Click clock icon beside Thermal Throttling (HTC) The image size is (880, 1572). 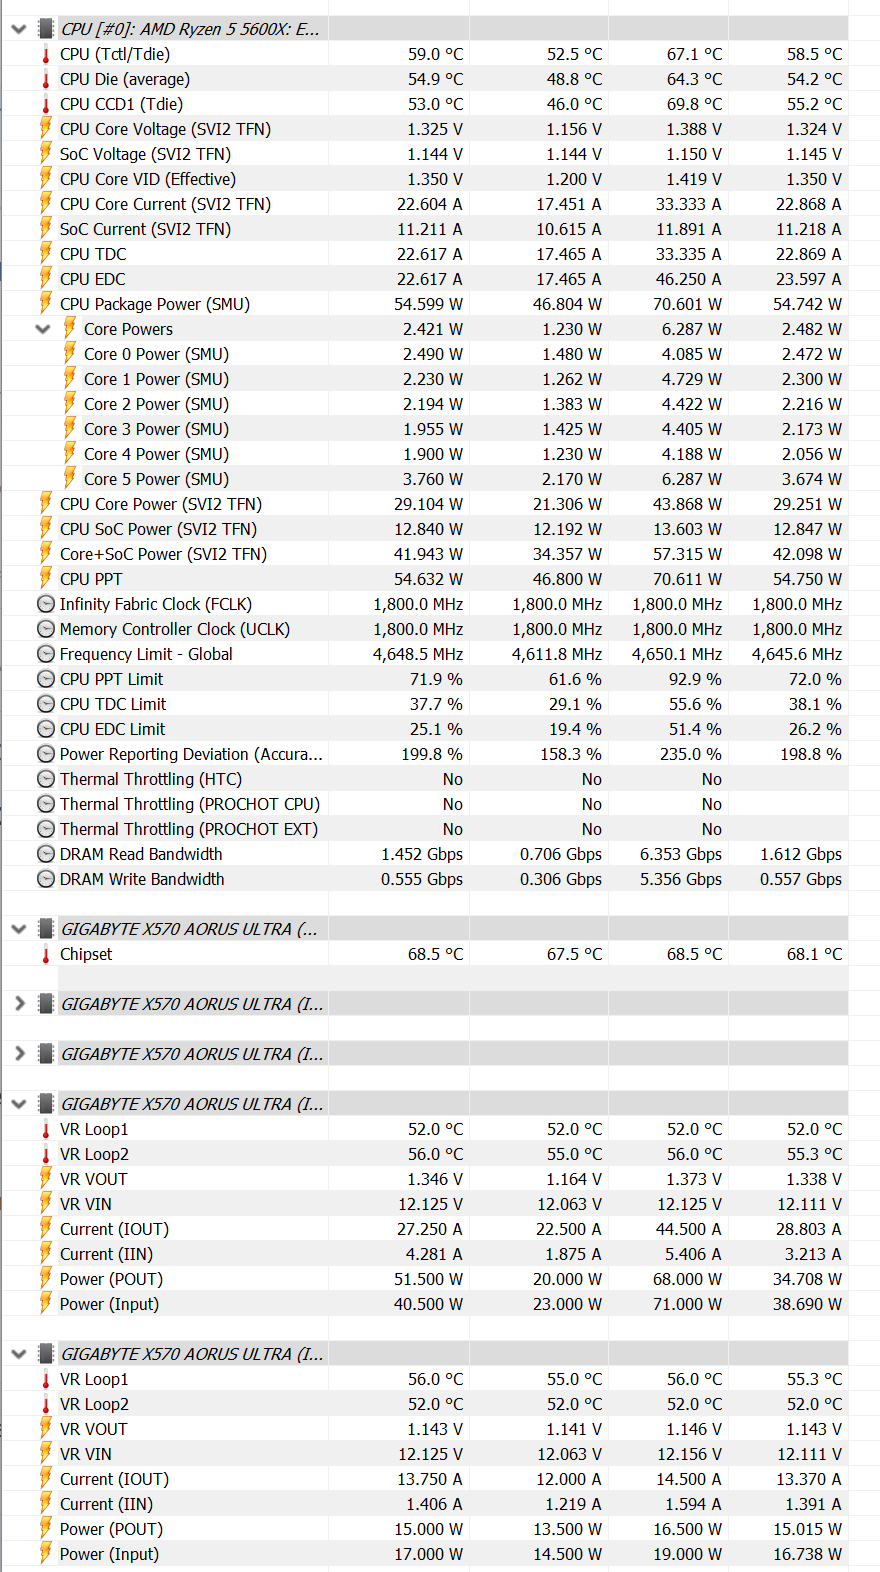point(45,779)
